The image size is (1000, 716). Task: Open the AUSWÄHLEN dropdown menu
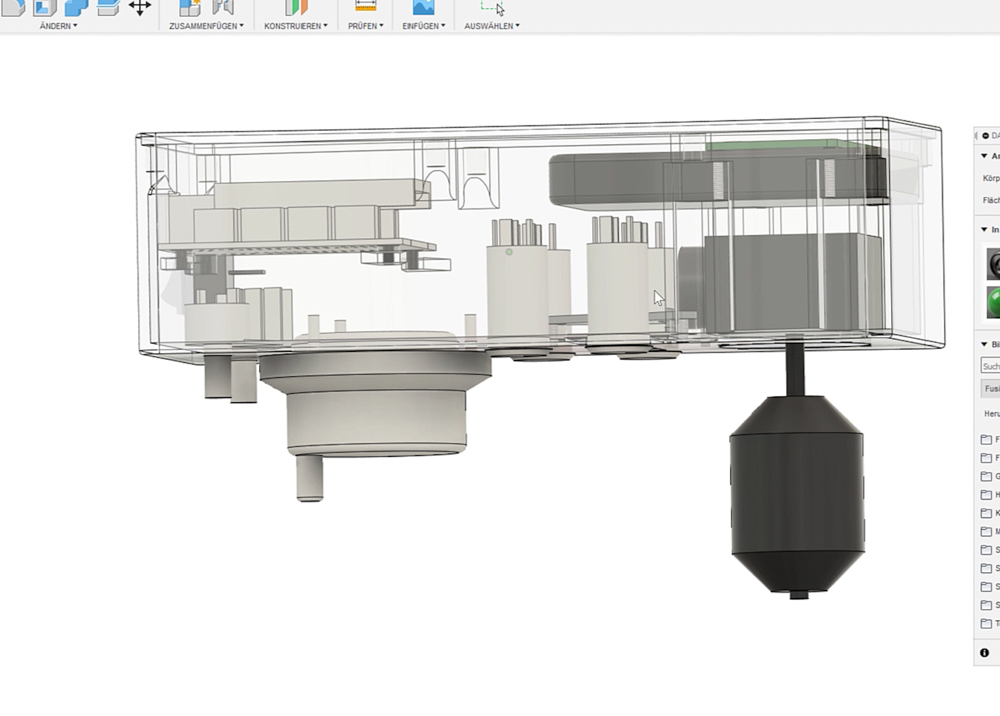click(x=492, y=26)
